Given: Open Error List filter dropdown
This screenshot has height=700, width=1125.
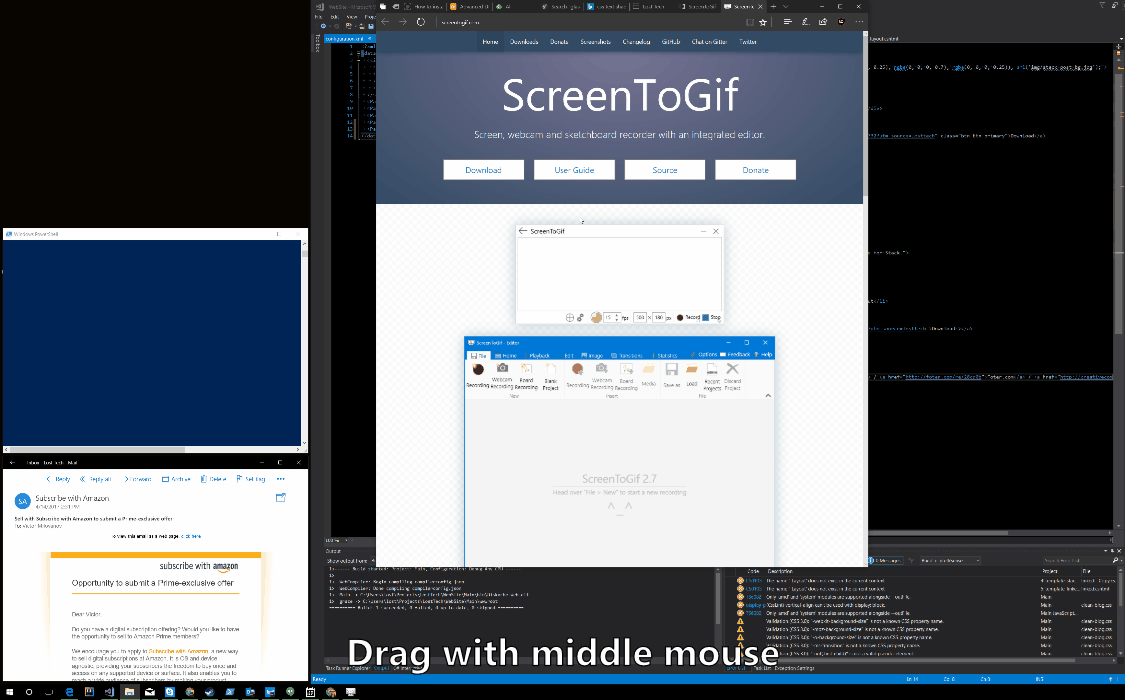Looking at the screenshot, I should pyautogui.click(x=949, y=561).
